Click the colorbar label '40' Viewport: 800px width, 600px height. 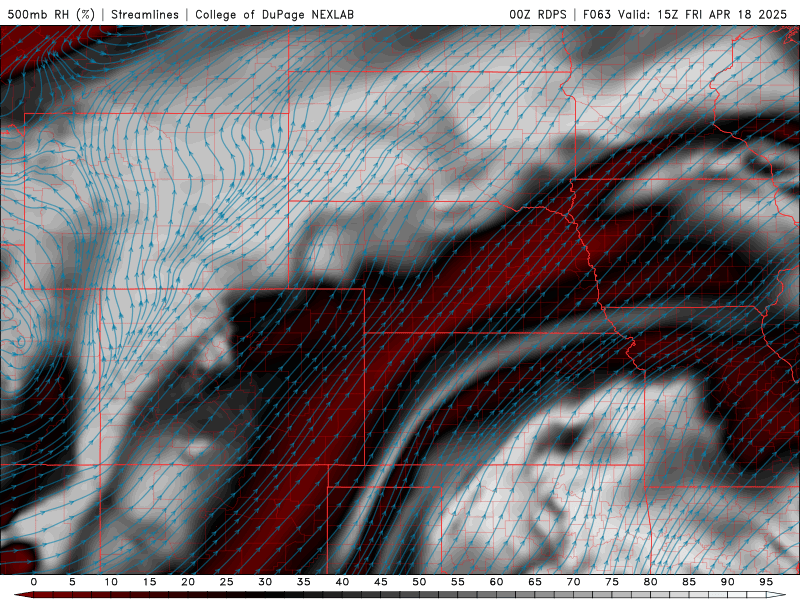click(x=342, y=582)
